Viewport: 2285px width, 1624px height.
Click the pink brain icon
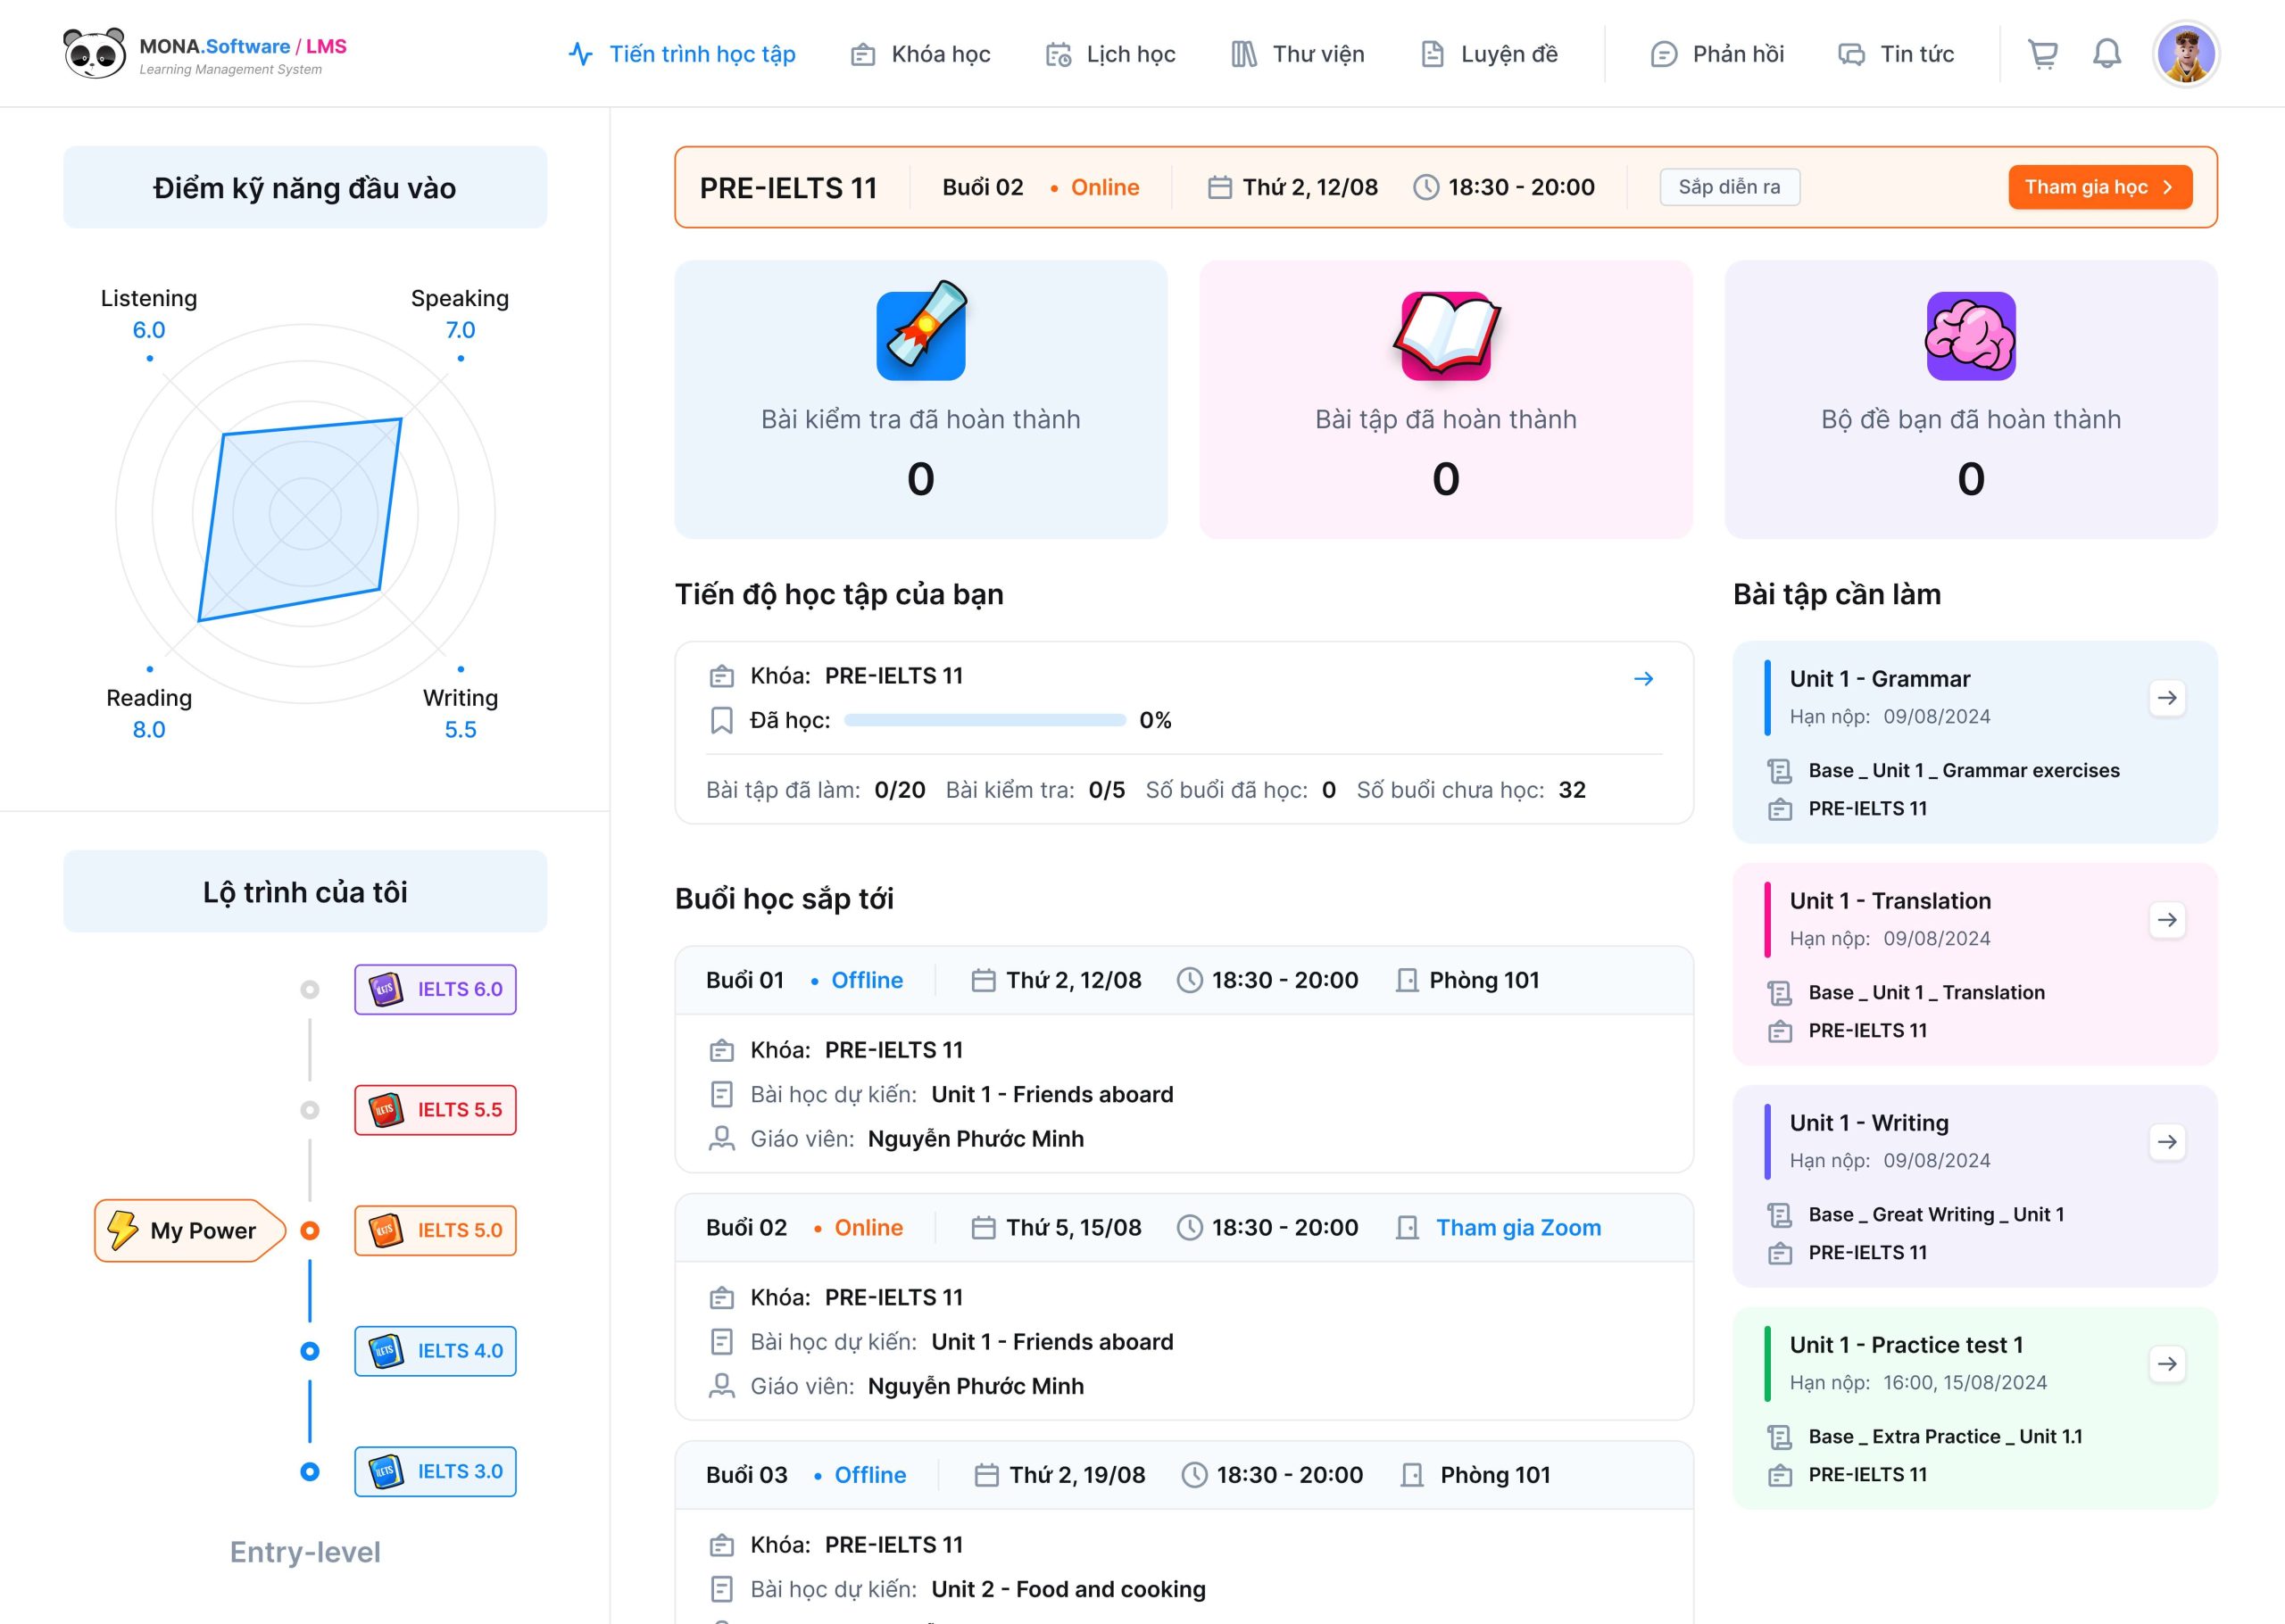(1970, 336)
